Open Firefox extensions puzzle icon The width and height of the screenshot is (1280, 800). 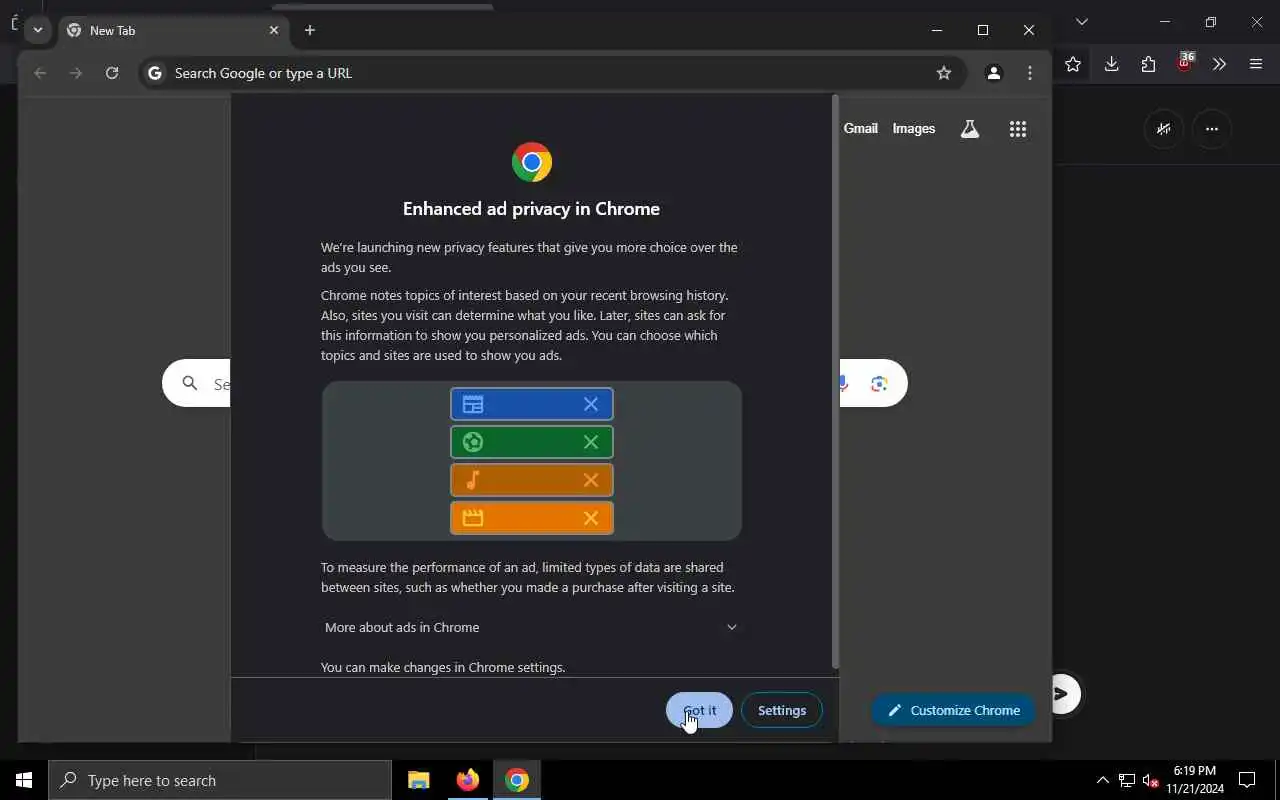tap(1148, 64)
